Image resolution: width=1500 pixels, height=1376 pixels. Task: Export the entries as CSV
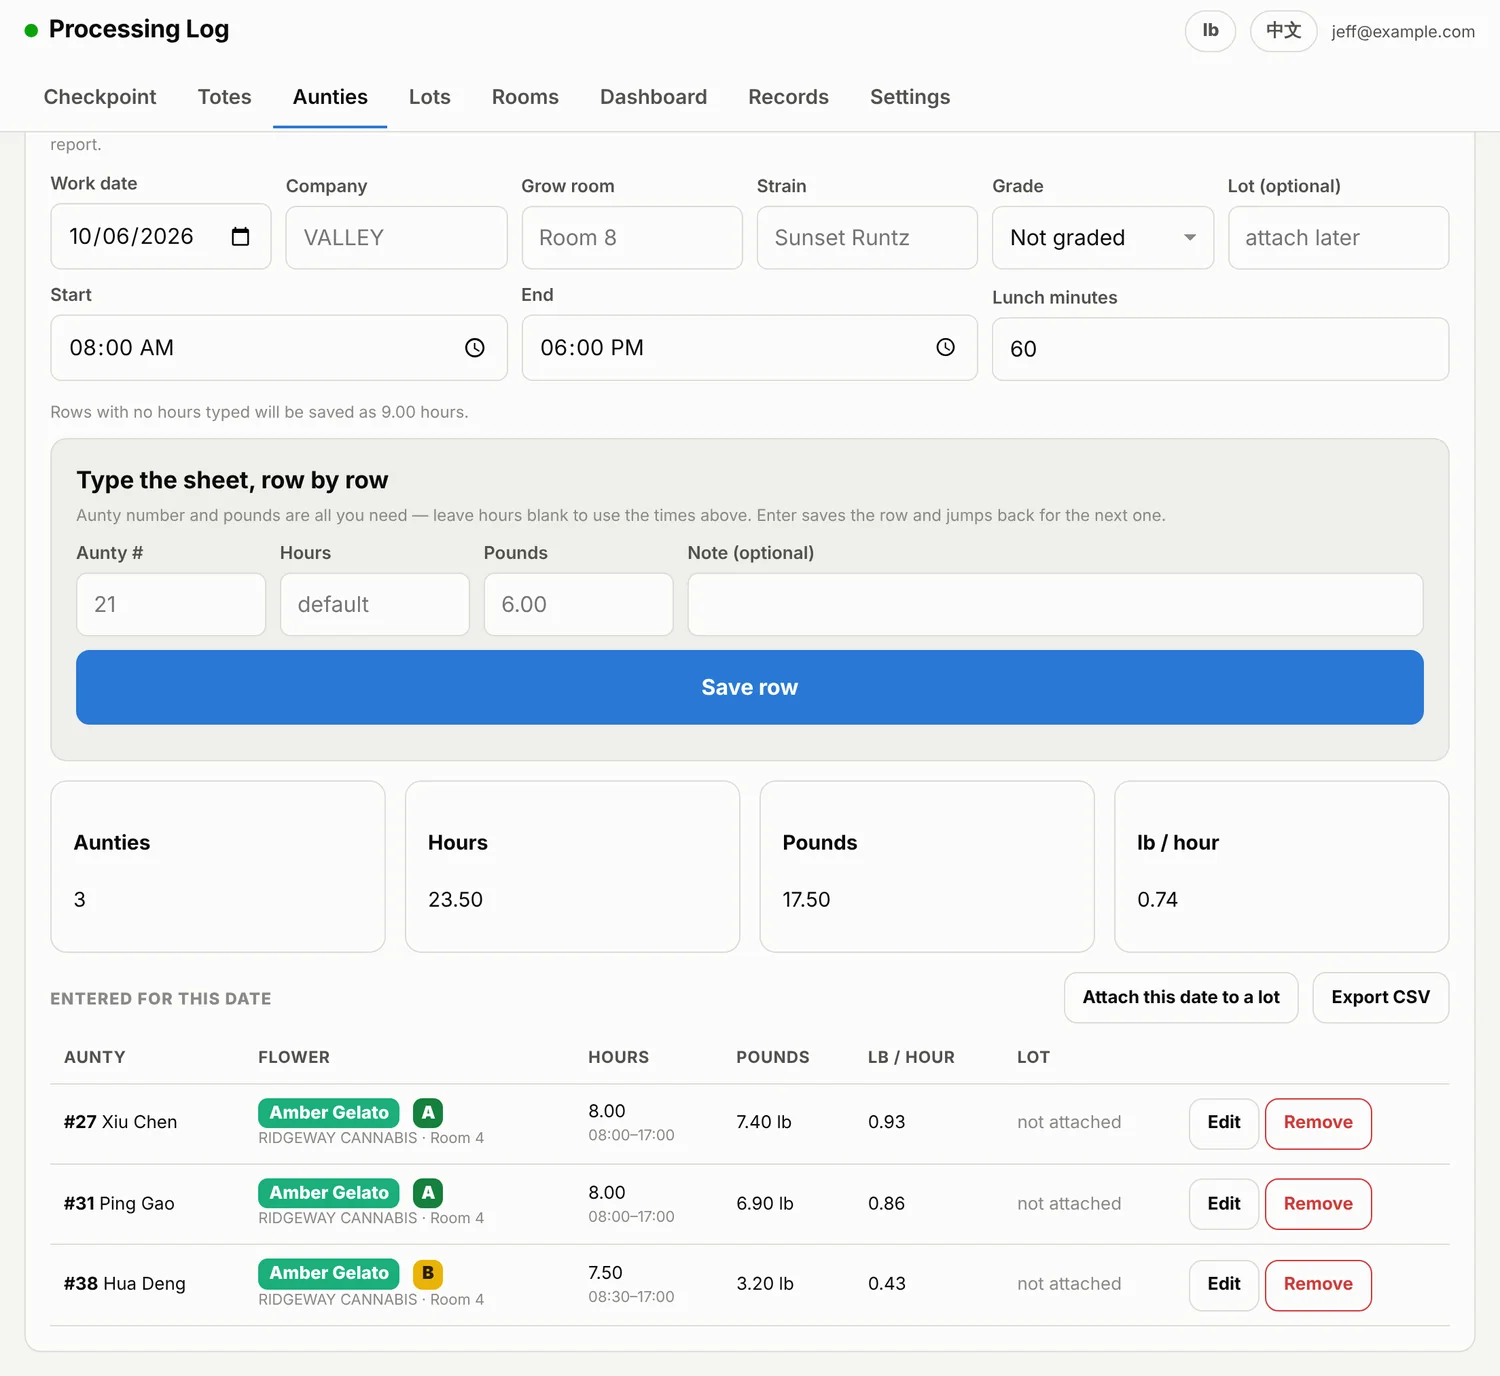click(x=1381, y=998)
